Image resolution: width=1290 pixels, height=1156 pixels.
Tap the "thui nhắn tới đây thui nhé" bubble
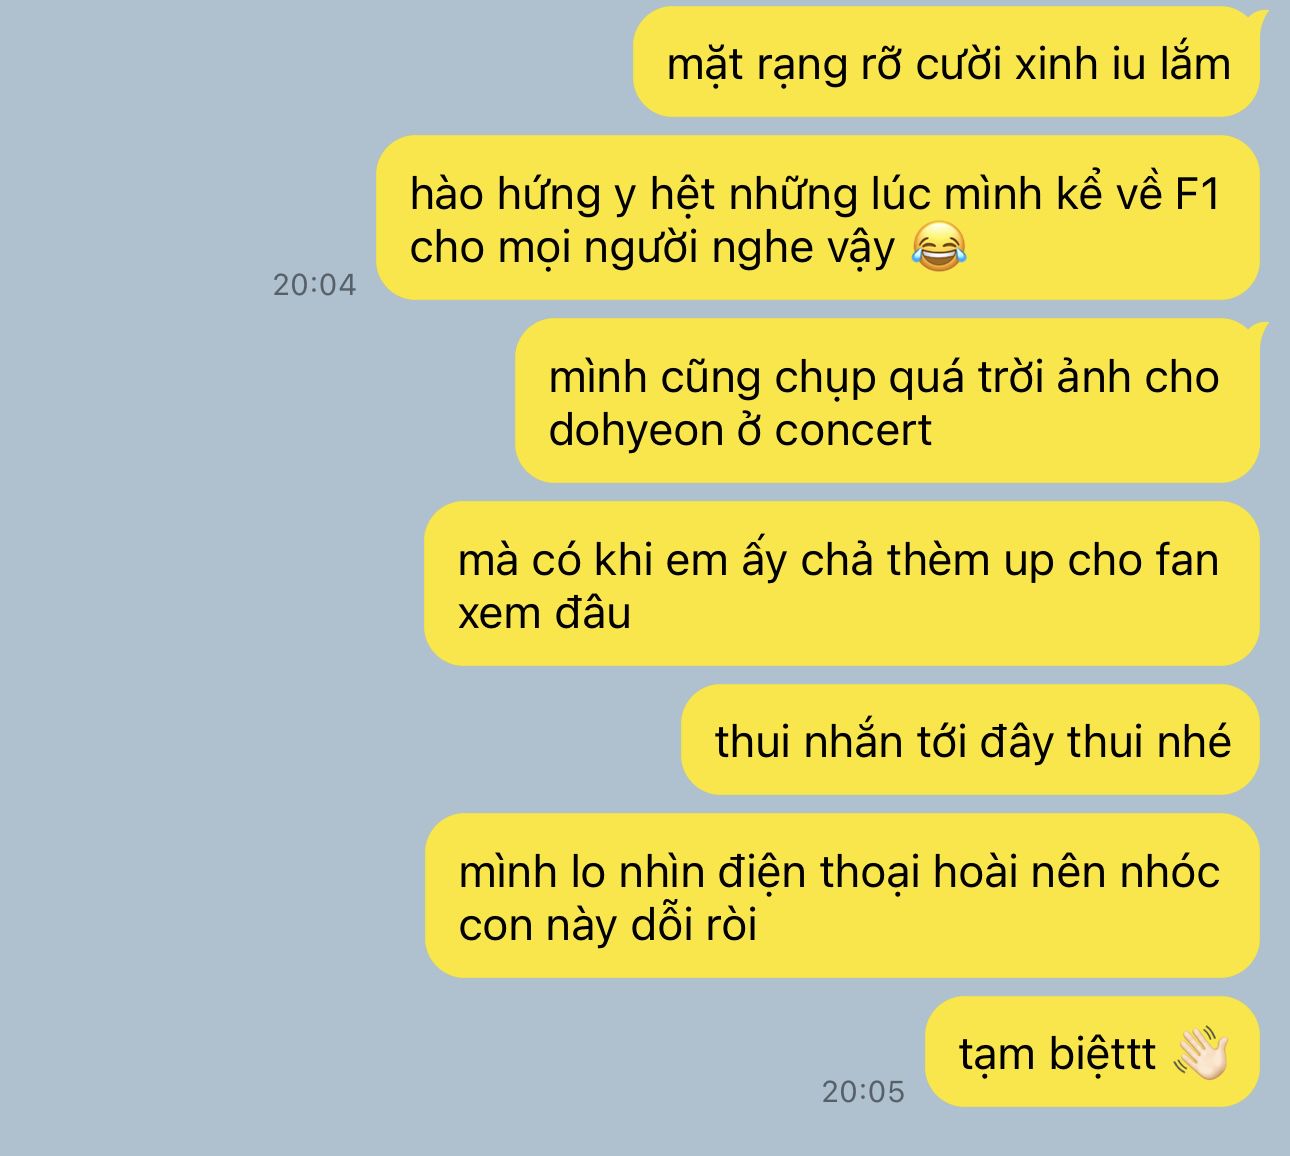[971, 740]
